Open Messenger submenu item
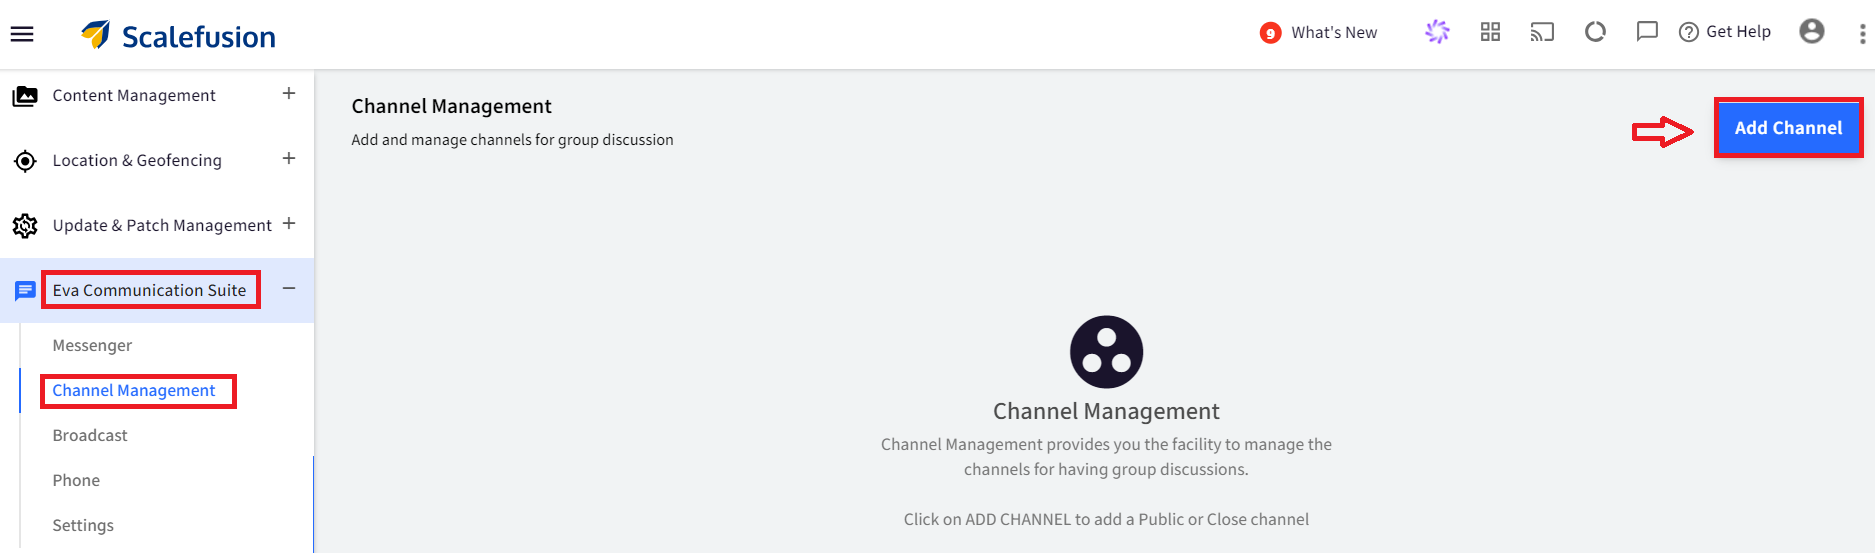 (92, 345)
